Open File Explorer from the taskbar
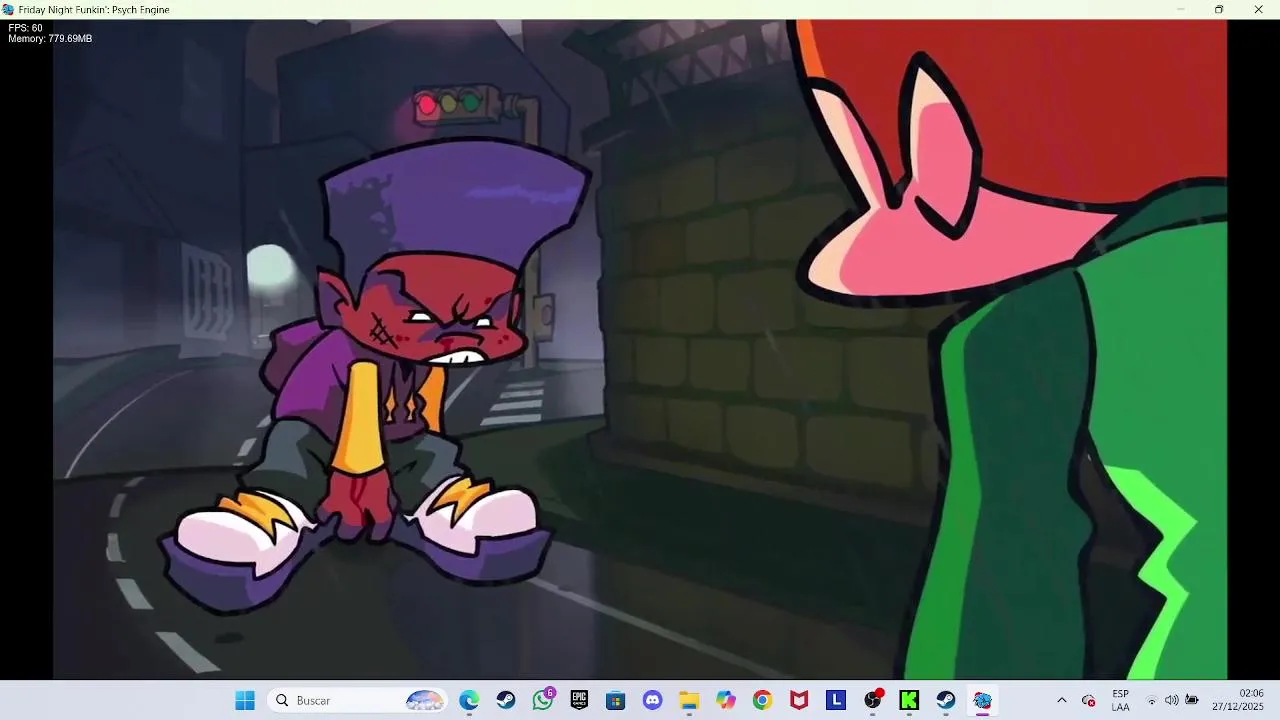The height and width of the screenshot is (720, 1280). click(x=689, y=700)
